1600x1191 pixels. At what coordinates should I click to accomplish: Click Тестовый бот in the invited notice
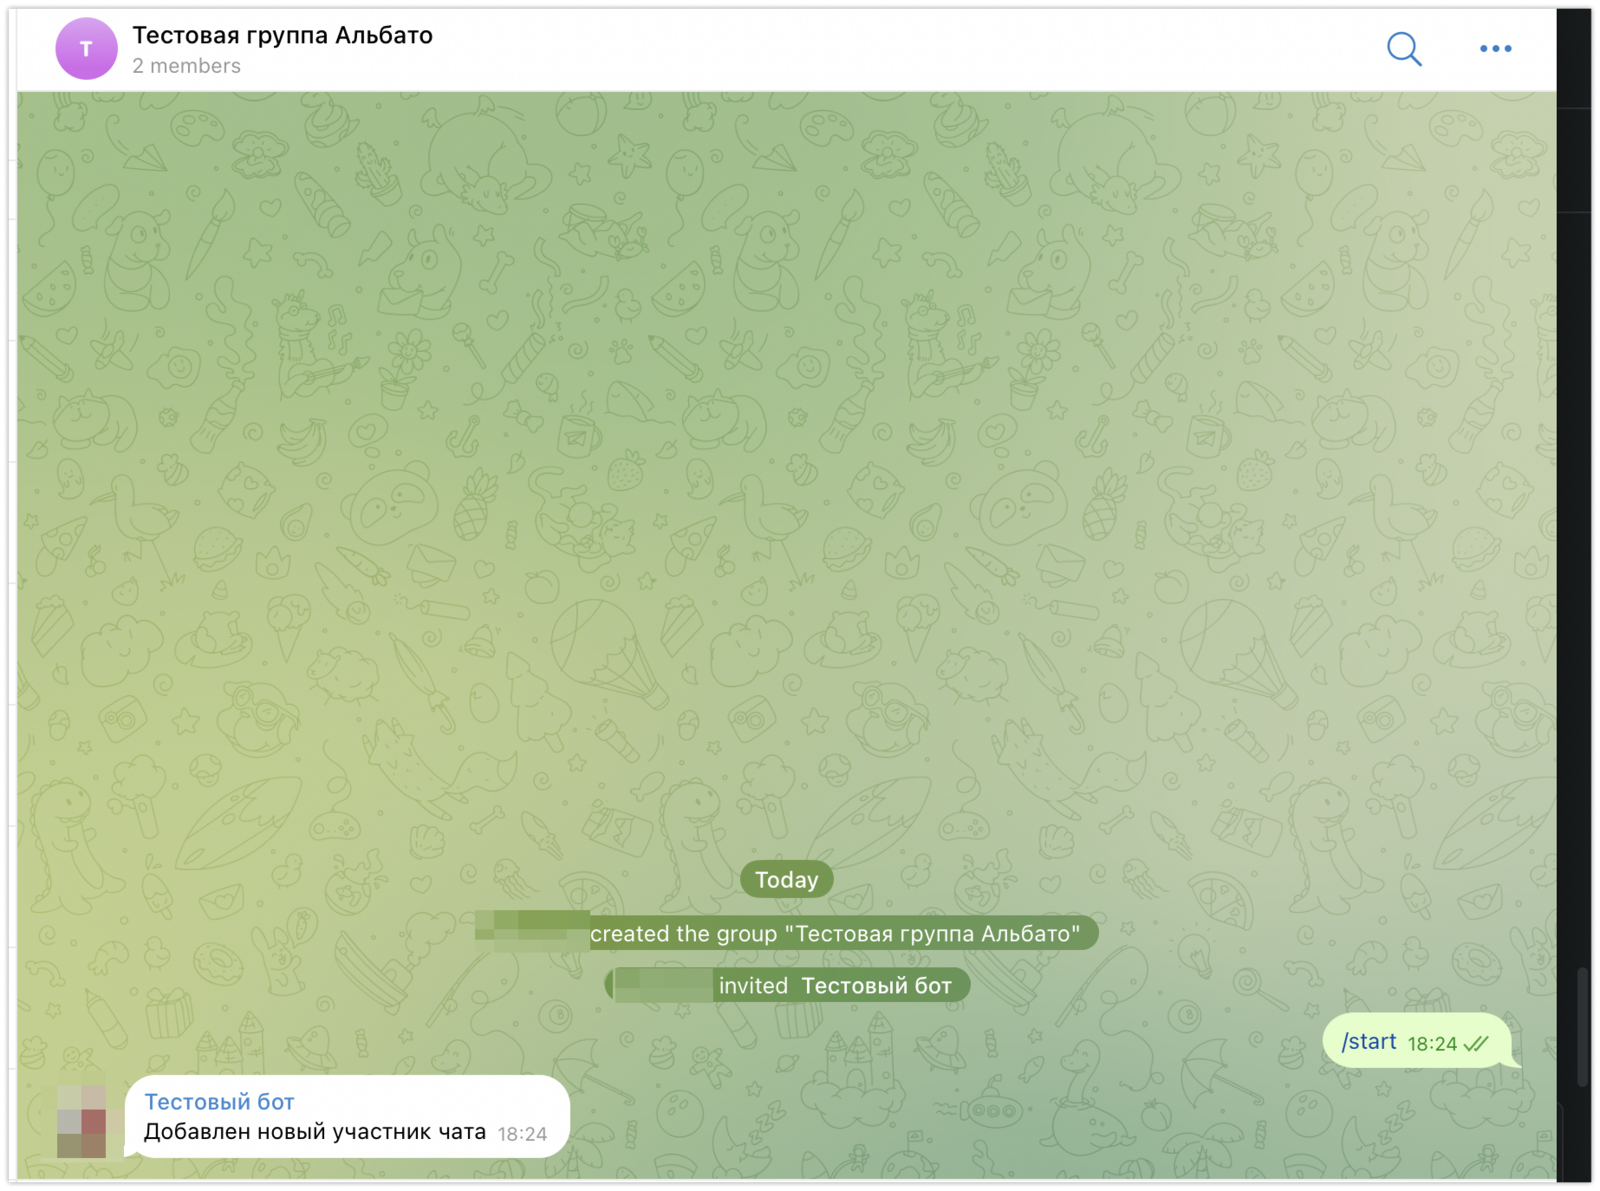(876, 986)
